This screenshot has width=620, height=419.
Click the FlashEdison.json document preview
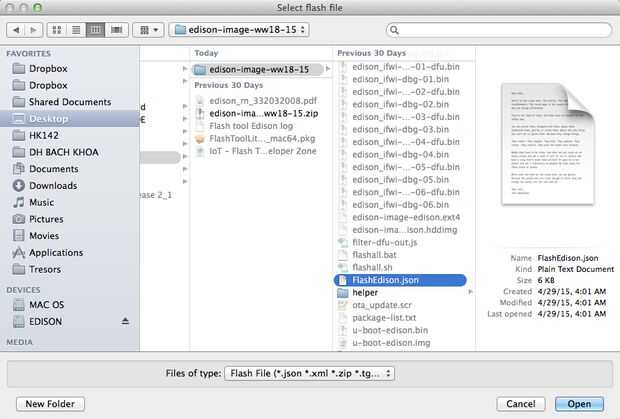[548, 144]
